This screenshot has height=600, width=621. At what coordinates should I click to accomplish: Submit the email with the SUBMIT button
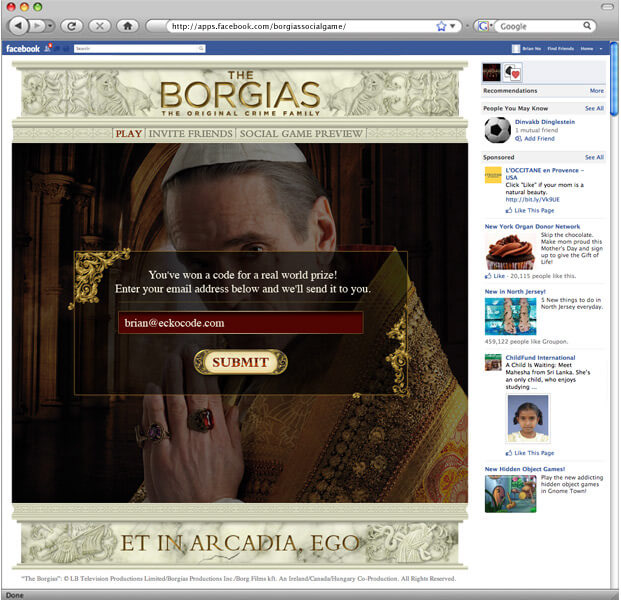click(x=240, y=362)
